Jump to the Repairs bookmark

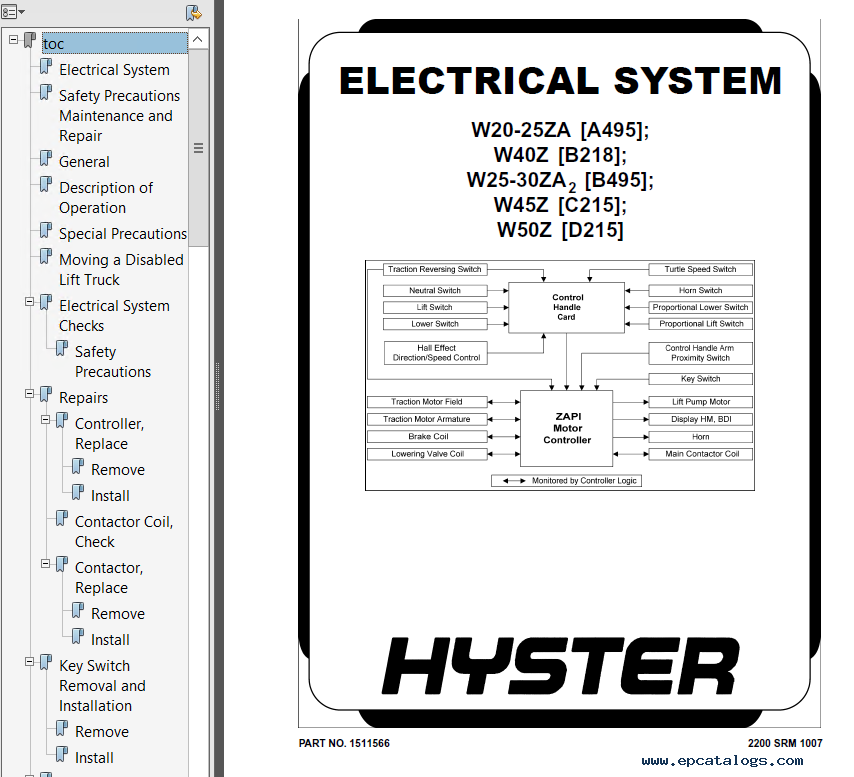[x=83, y=397]
